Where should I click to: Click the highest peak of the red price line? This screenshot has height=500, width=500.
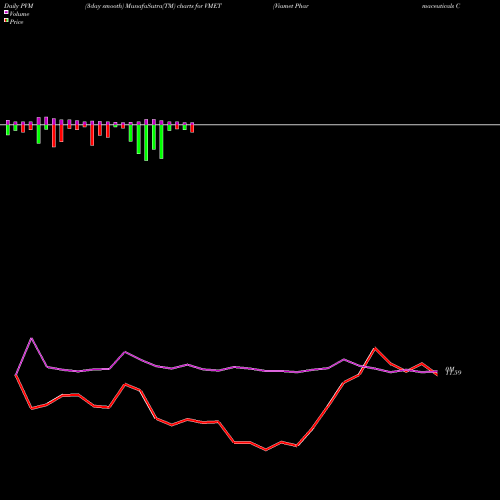tap(375, 348)
